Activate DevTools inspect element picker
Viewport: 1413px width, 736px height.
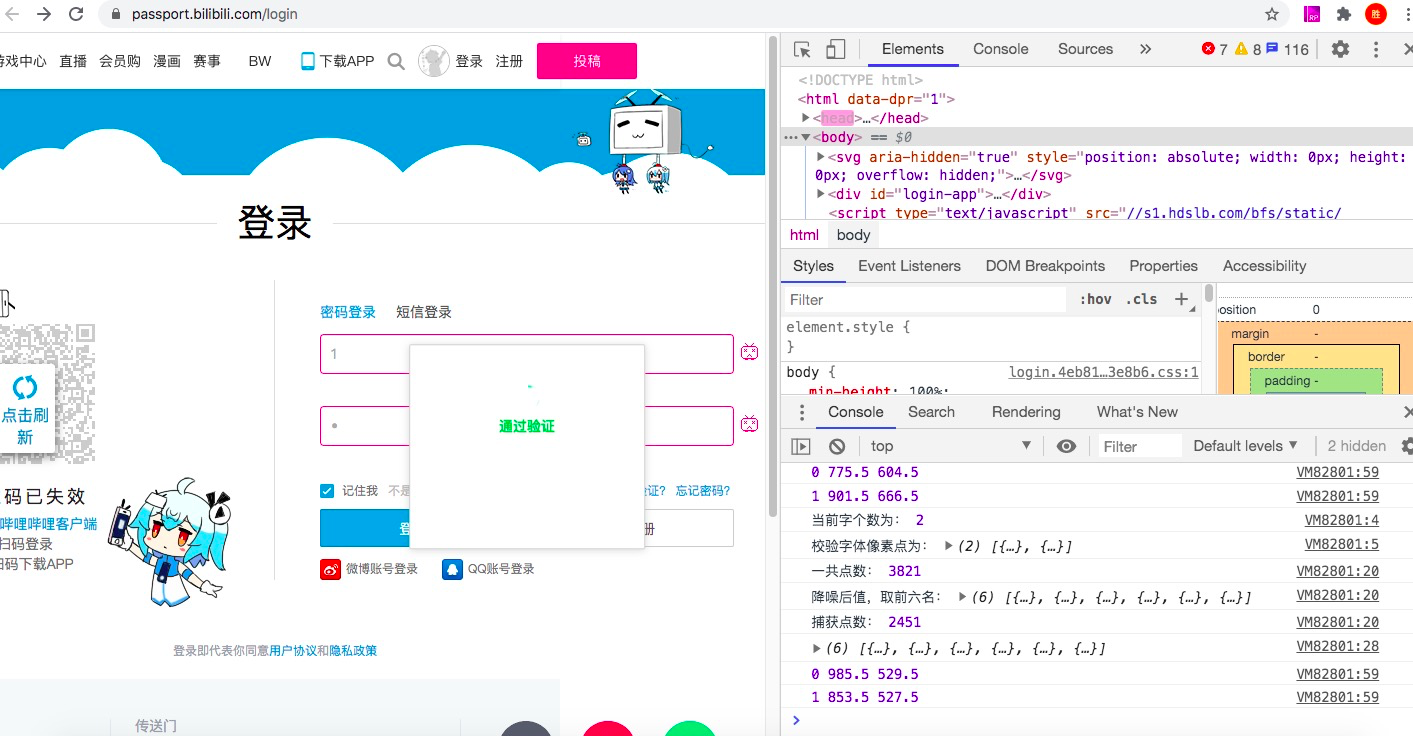pos(802,49)
